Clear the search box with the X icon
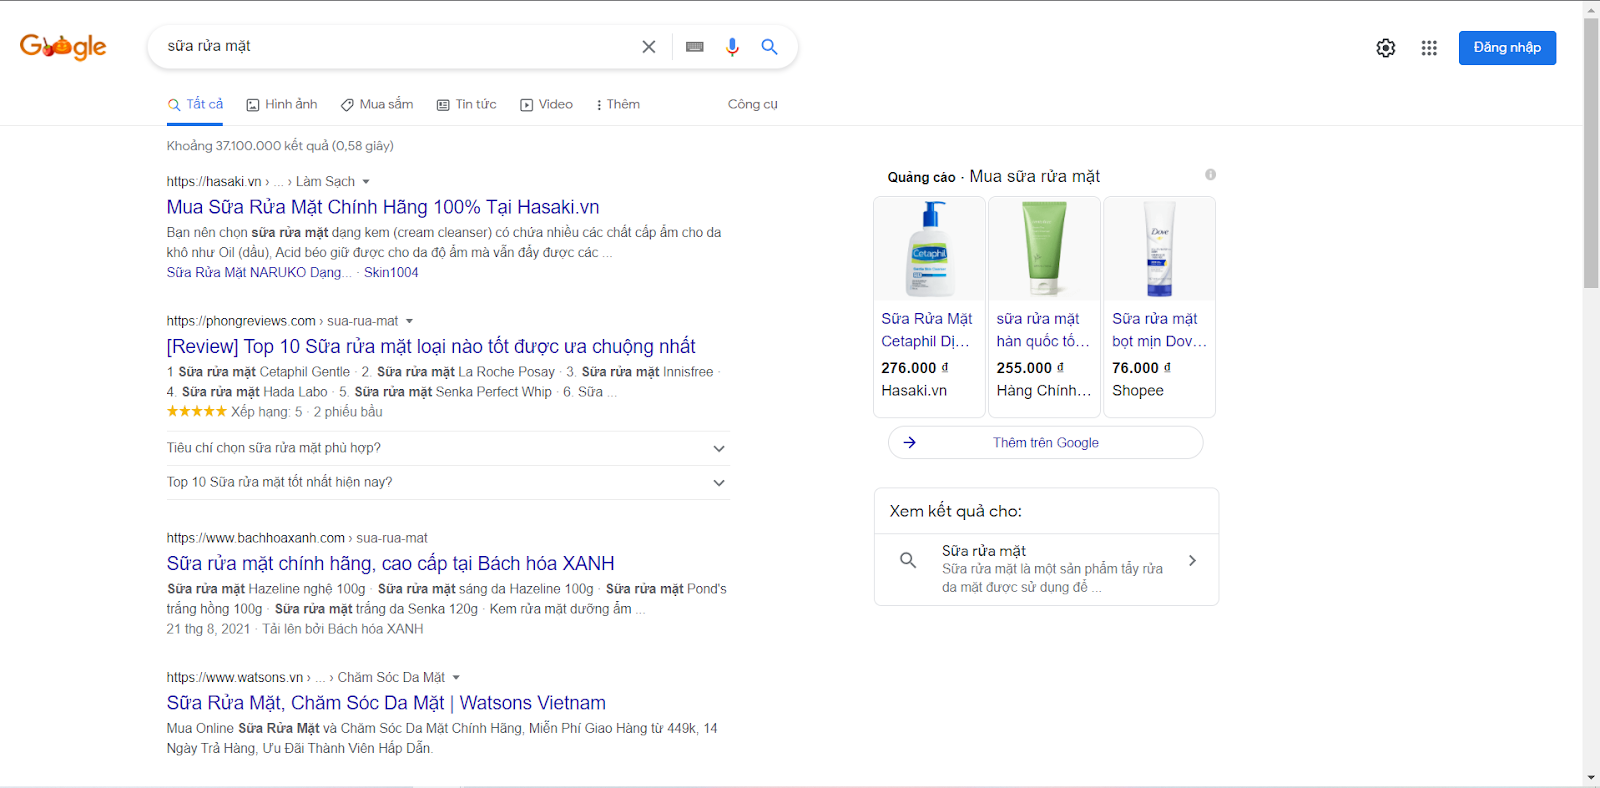1600x788 pixels. pos(649,47)
